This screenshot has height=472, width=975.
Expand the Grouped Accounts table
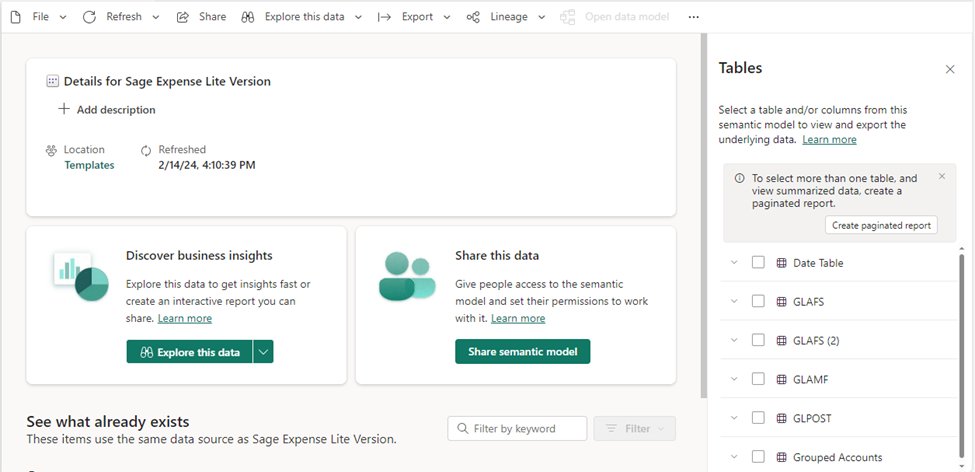733,457
